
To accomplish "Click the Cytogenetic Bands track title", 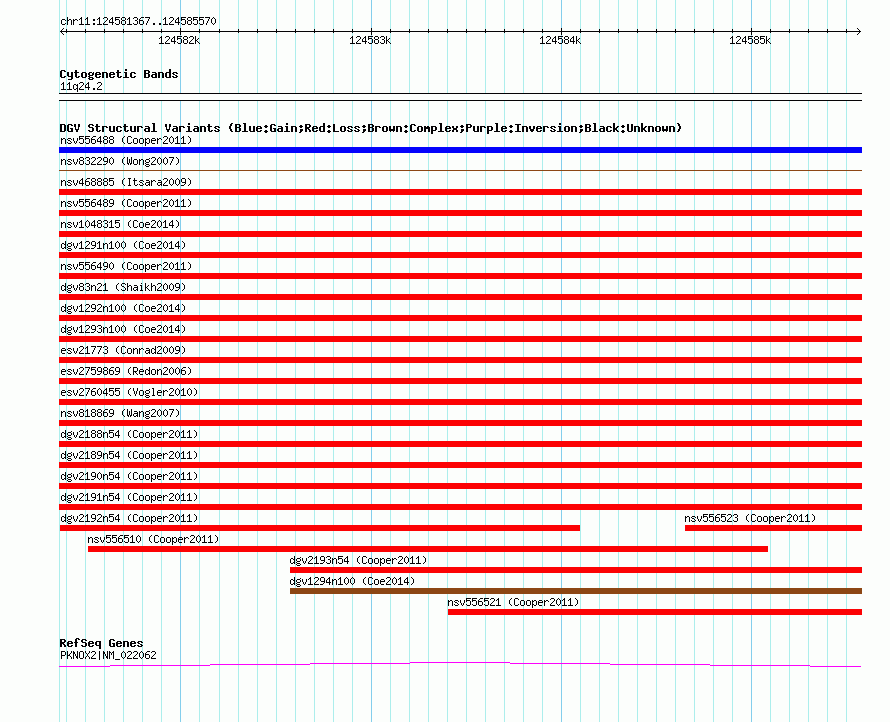I will coord(119,74).
